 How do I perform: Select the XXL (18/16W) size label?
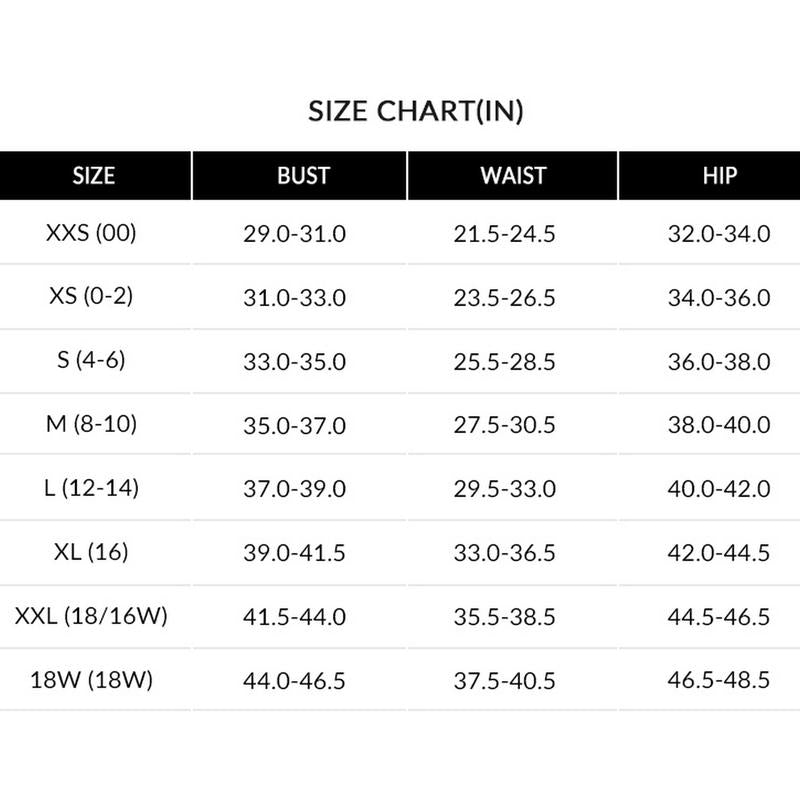point(91,616)
